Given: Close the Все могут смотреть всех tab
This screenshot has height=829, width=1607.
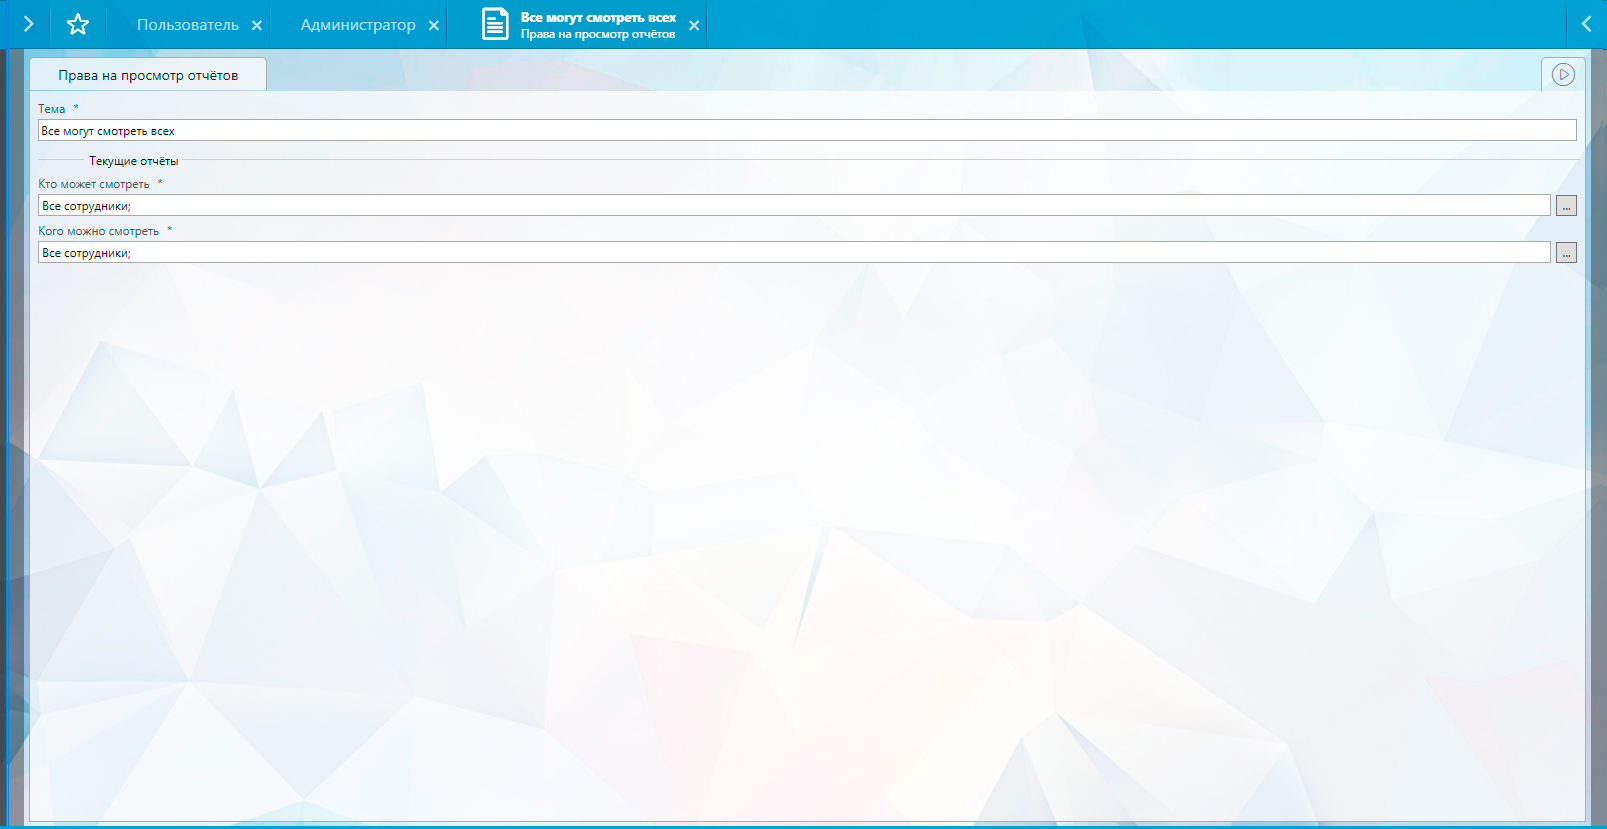Looking at the screenshot, I should [x=694, y=26].
